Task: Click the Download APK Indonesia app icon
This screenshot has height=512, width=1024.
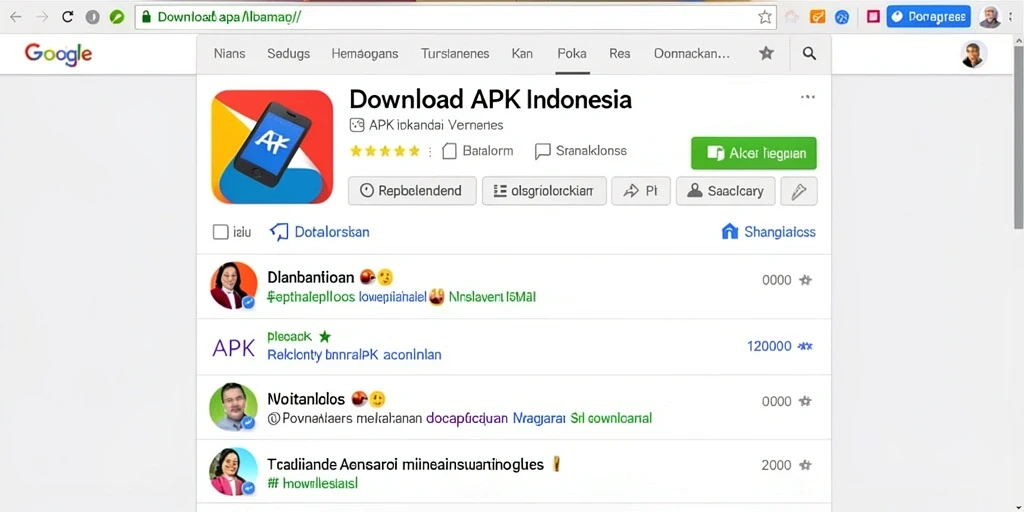Action: point(272,147)
